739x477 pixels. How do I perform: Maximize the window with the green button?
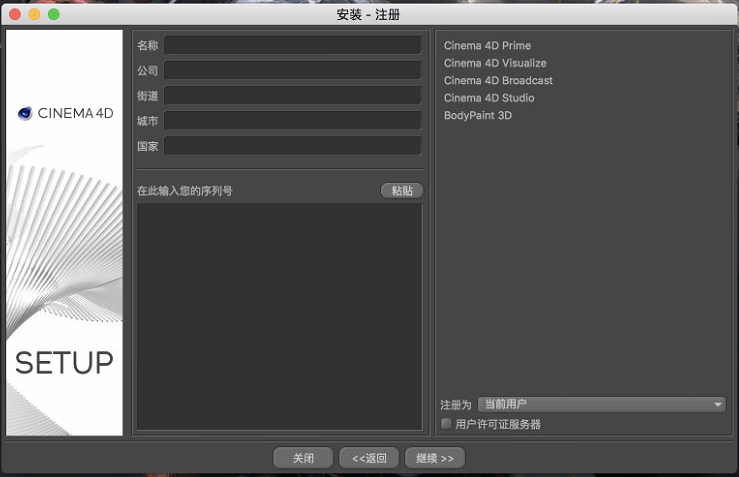[54, 15]
